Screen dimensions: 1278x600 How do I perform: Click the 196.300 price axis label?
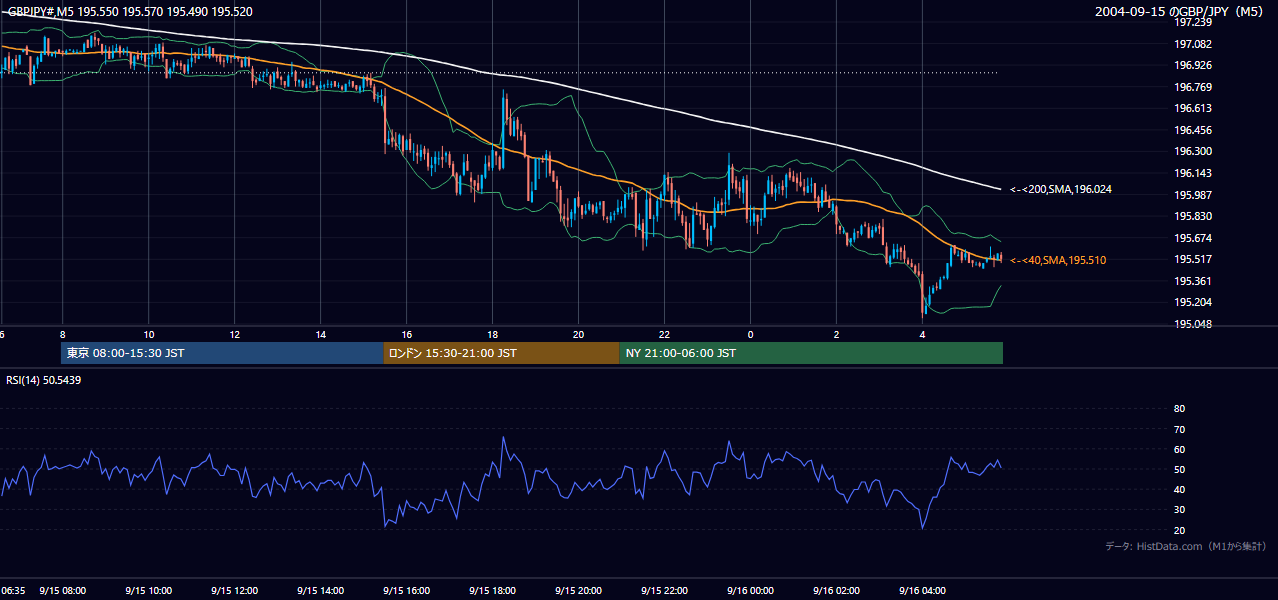[1192, 151]
